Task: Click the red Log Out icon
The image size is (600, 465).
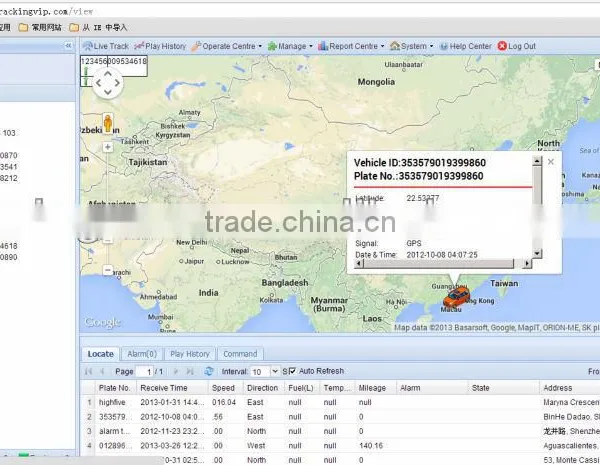Action: pos(502,46)
